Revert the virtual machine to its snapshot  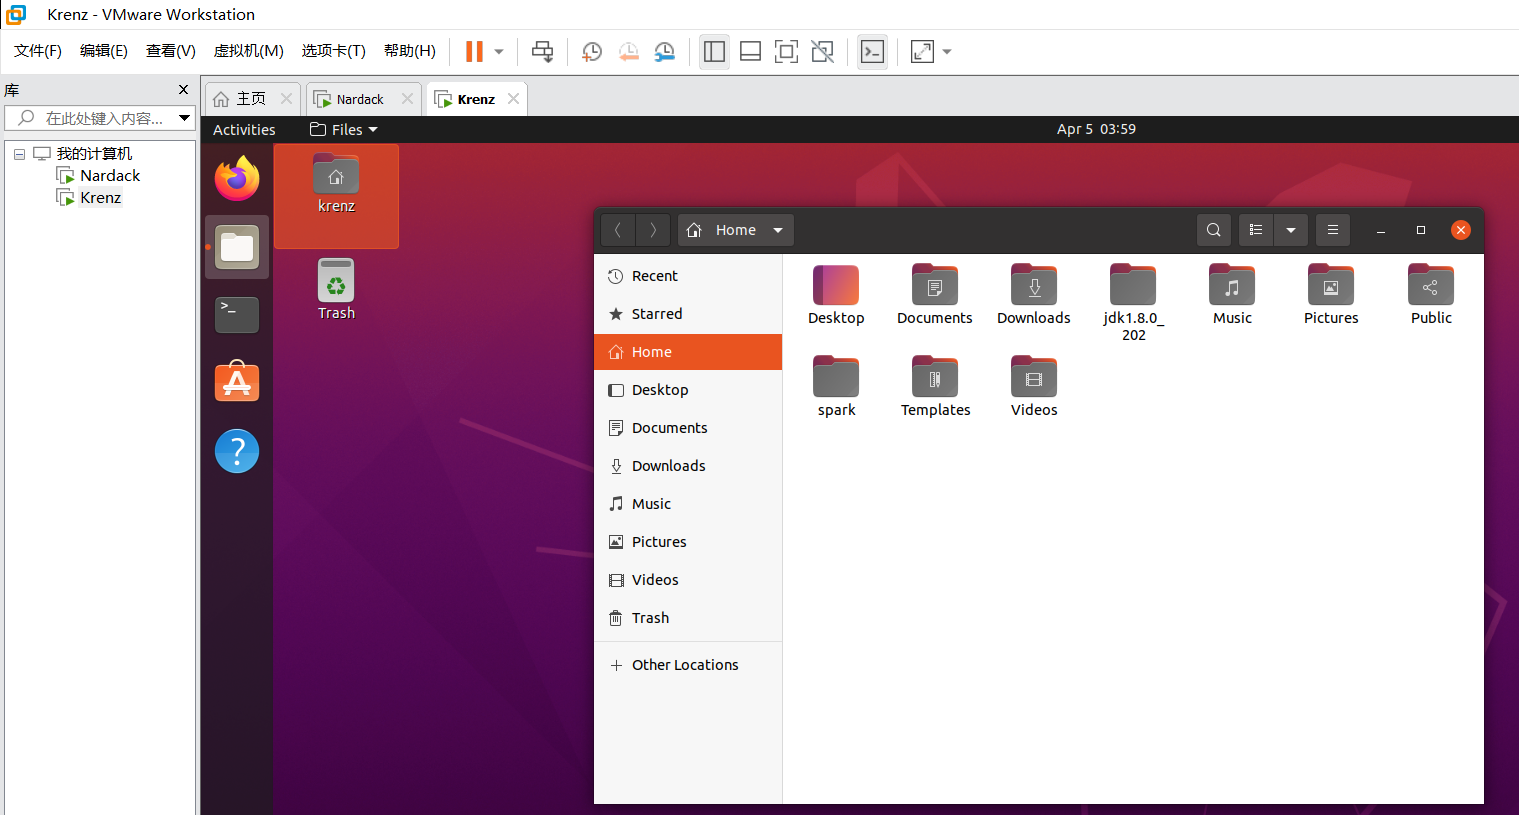[628, 51]
